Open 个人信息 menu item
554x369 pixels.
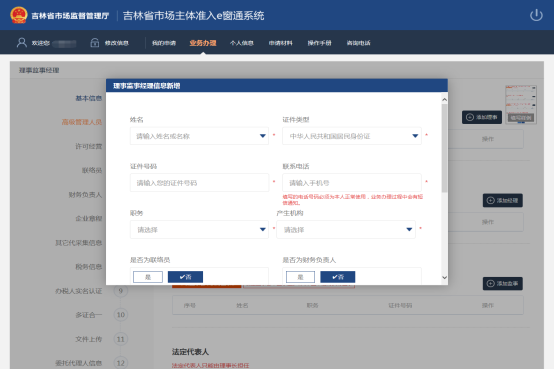coord(242,43)
